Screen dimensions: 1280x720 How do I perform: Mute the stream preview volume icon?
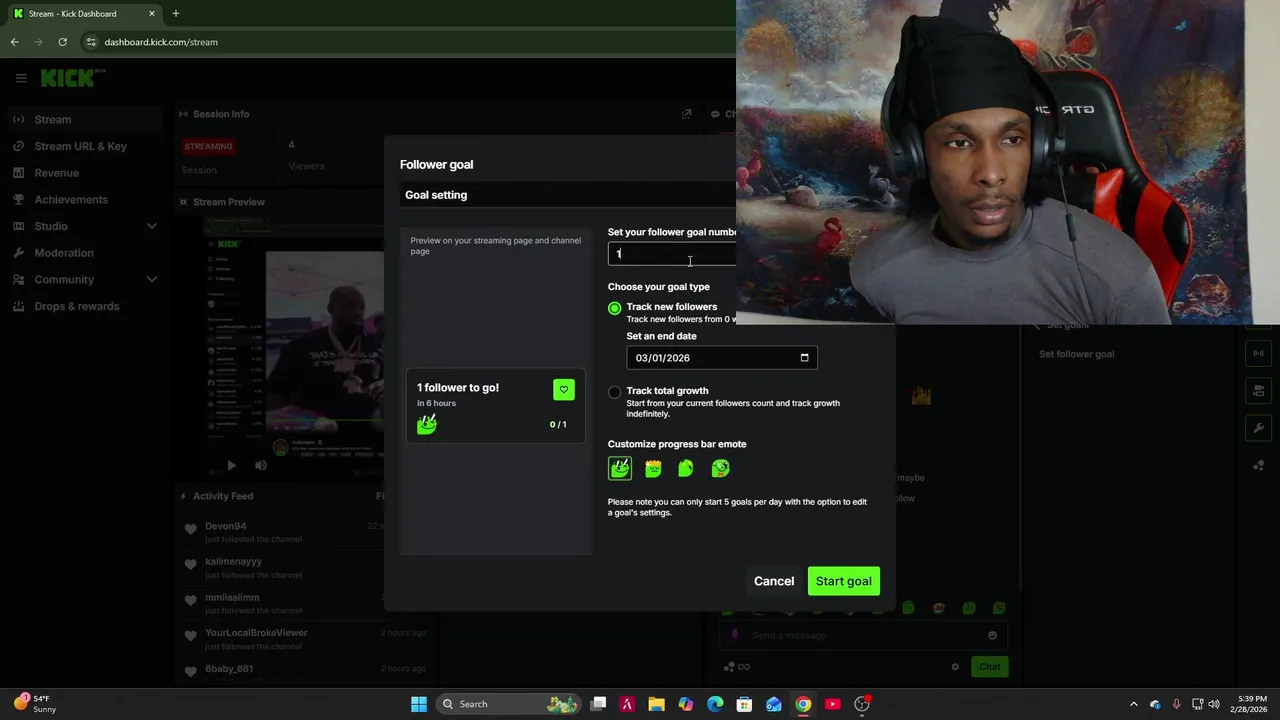[260, 465]
